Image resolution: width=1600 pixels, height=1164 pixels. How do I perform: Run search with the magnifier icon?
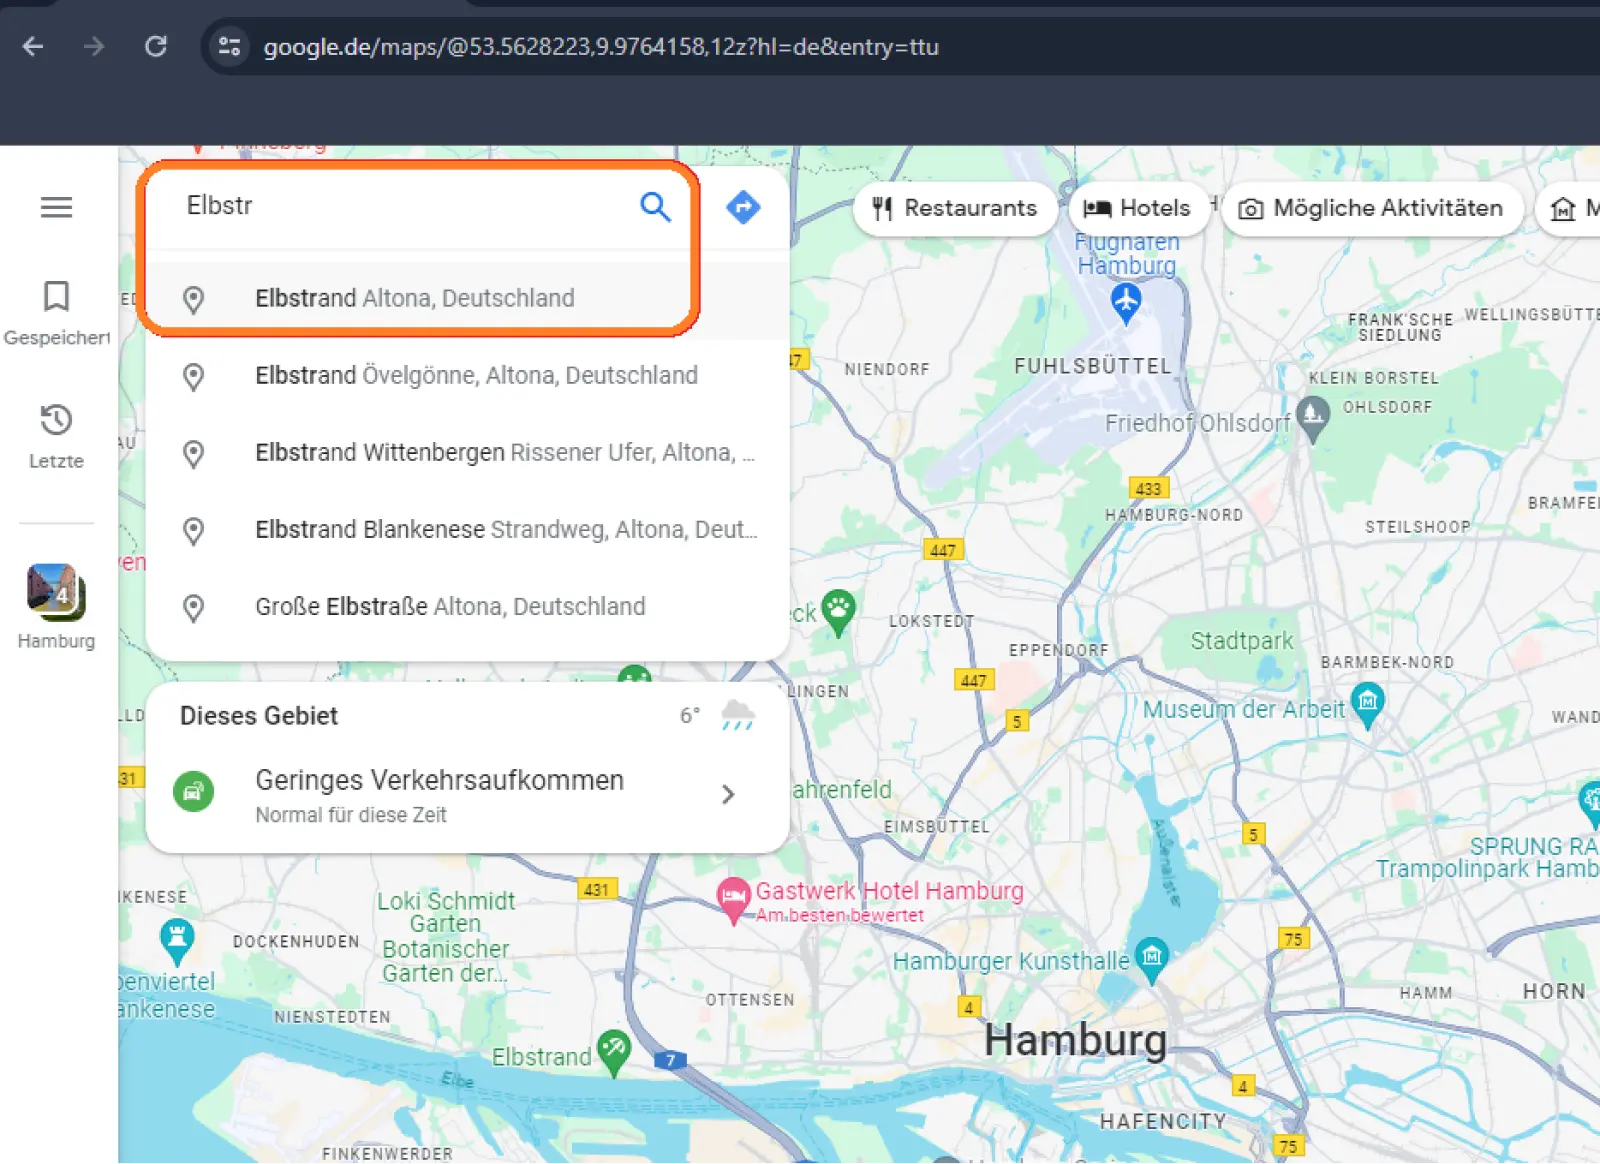tap(655, 207)
